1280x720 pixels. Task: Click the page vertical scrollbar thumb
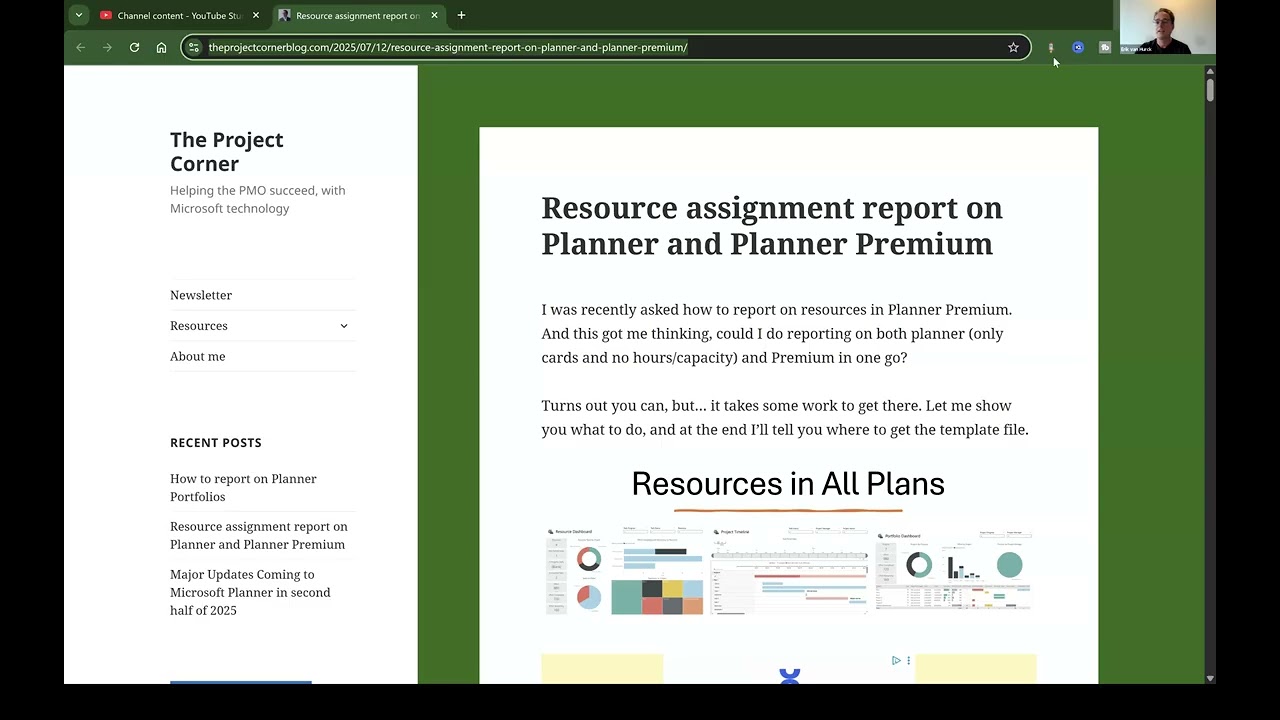tap(1210, 90)
